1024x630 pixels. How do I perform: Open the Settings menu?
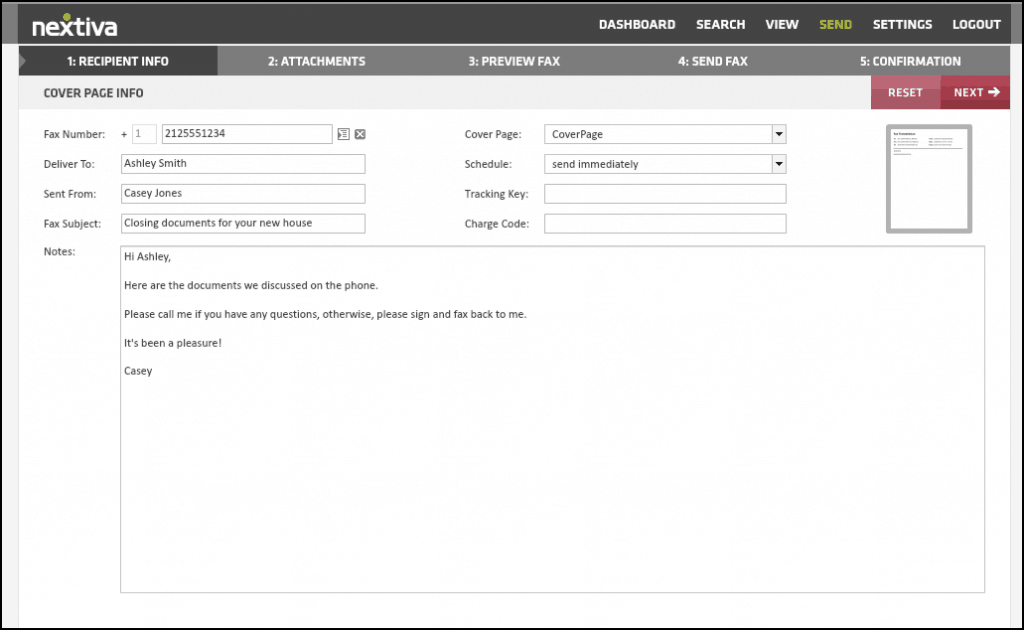pyautogui.click(x=902, y=25)
